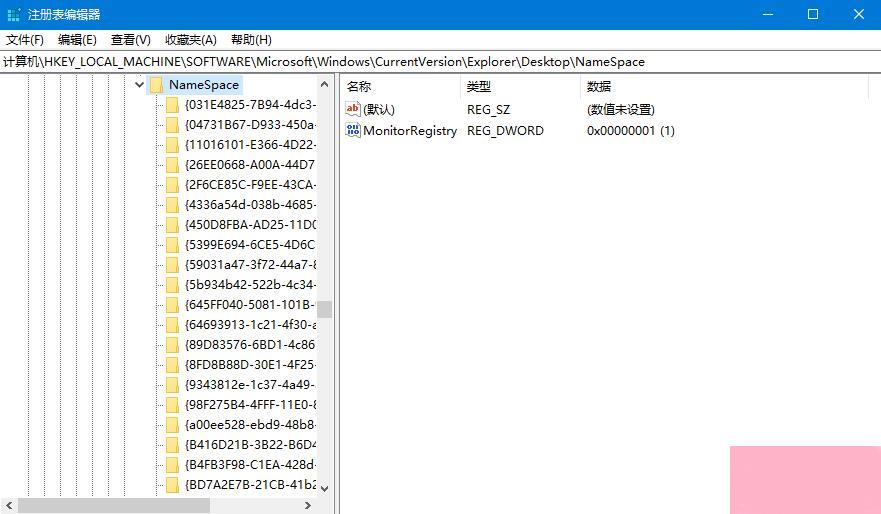Click folder icon of {B4FB3F98-C1EA-428d key
The image size is (881, 514).
tap(172, 465)
